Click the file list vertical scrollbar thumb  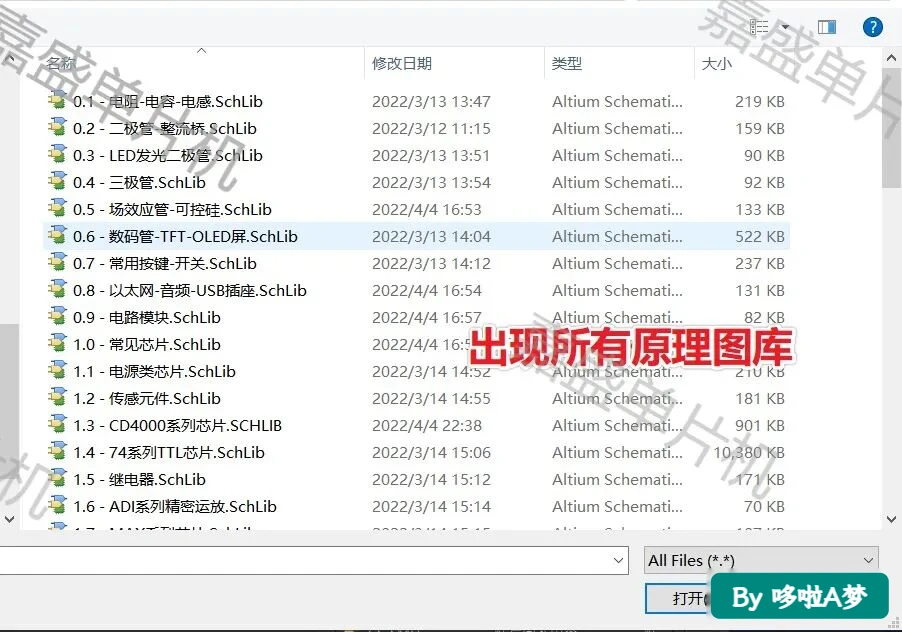coord(891,128)
